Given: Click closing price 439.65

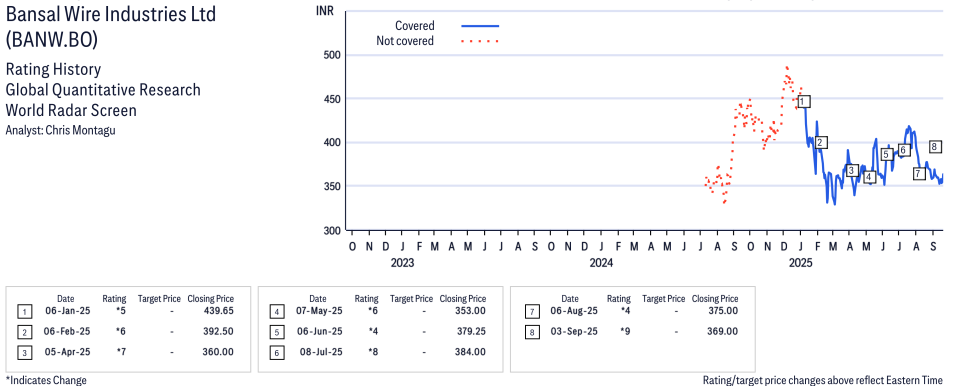Looking at the screenshot, I should coord(218,311).
